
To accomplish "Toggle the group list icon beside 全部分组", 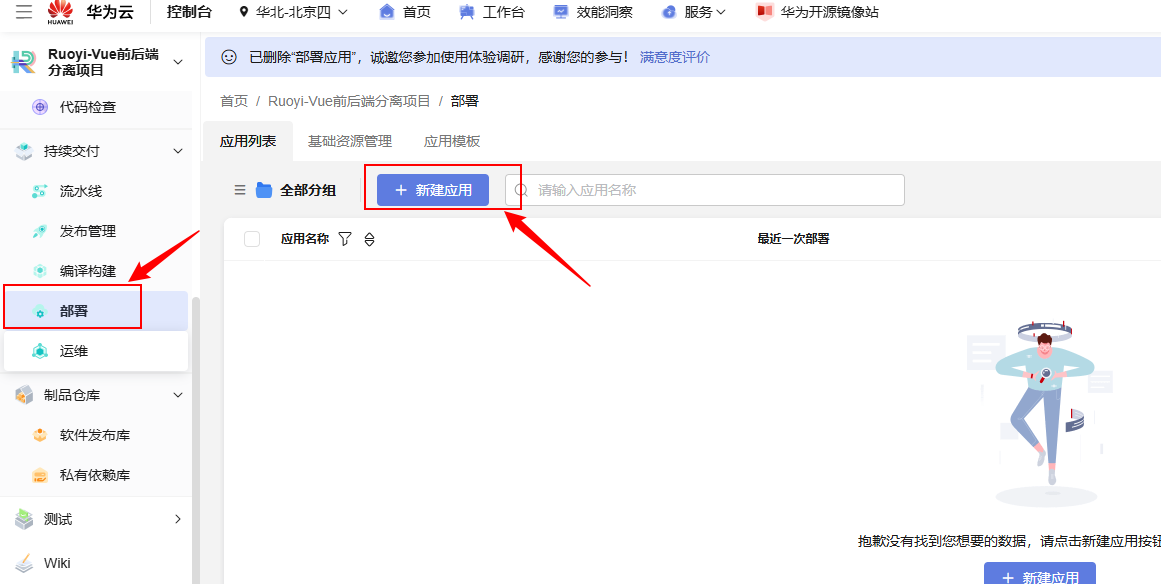I will click(x=240, y=190).
